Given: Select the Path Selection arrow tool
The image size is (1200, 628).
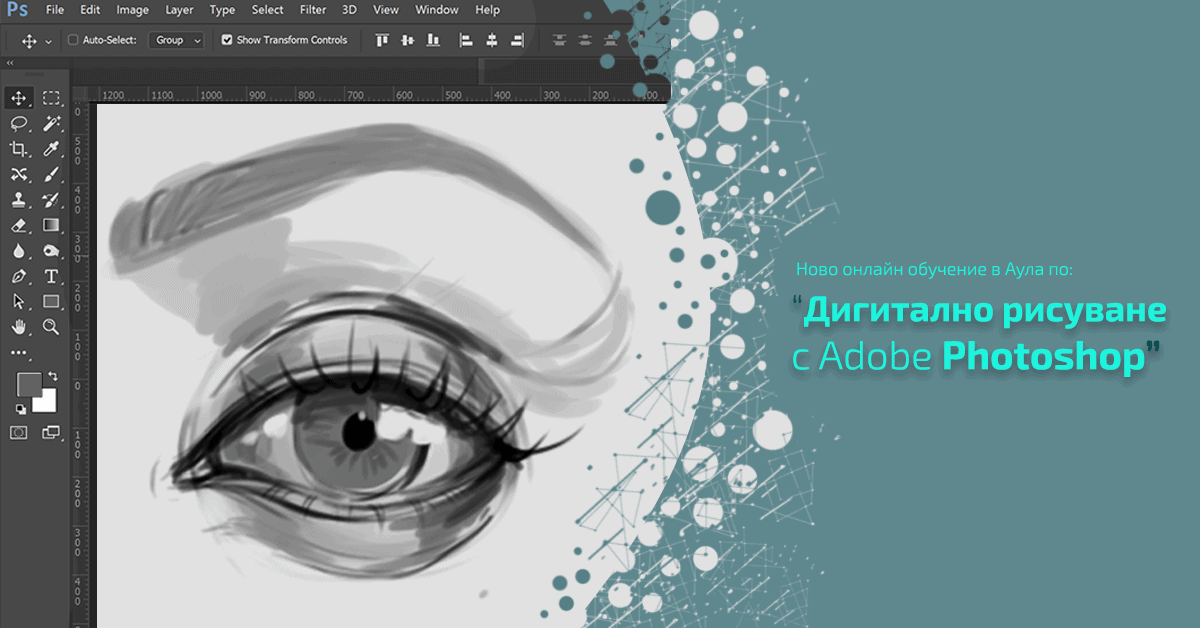Looking at the screenshot, I should click(x=18, y=301).
